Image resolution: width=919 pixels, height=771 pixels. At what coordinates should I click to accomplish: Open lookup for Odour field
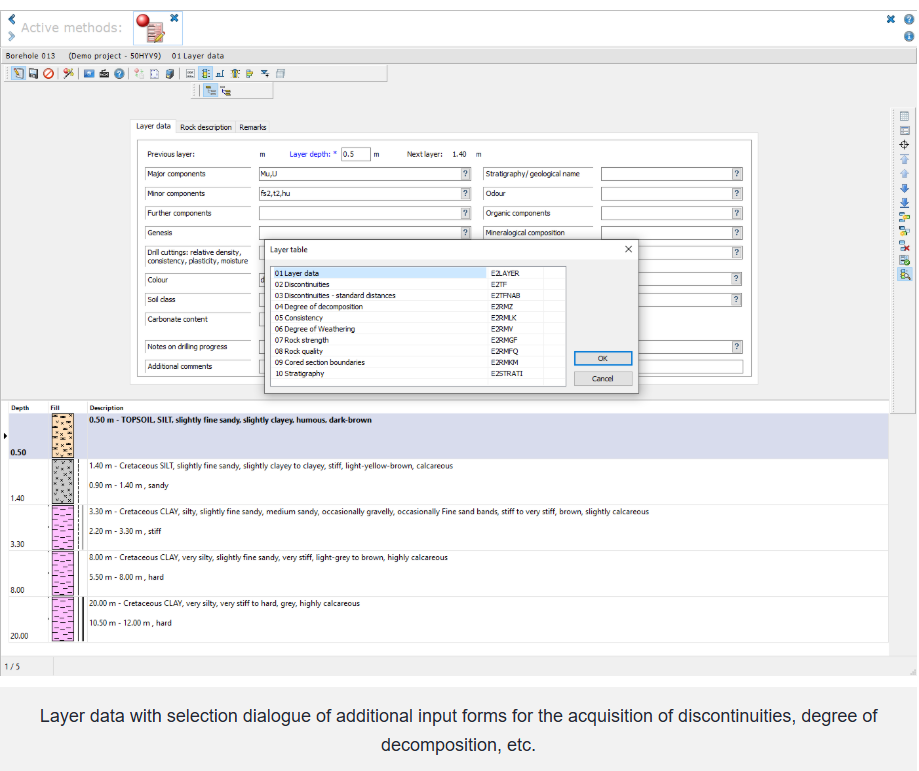click(737, 194)
